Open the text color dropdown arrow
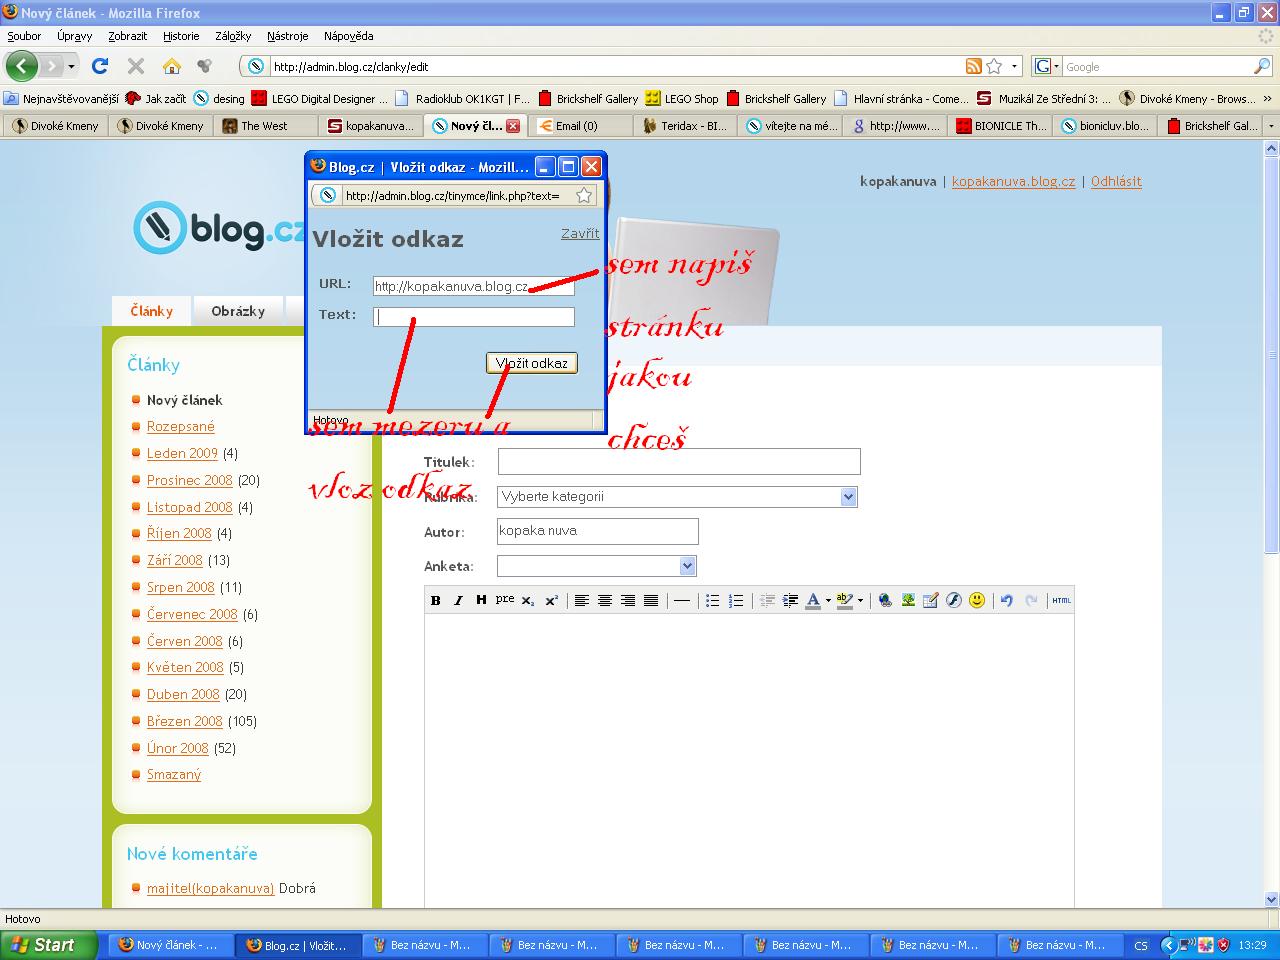1280x960 pixels. 828,600
